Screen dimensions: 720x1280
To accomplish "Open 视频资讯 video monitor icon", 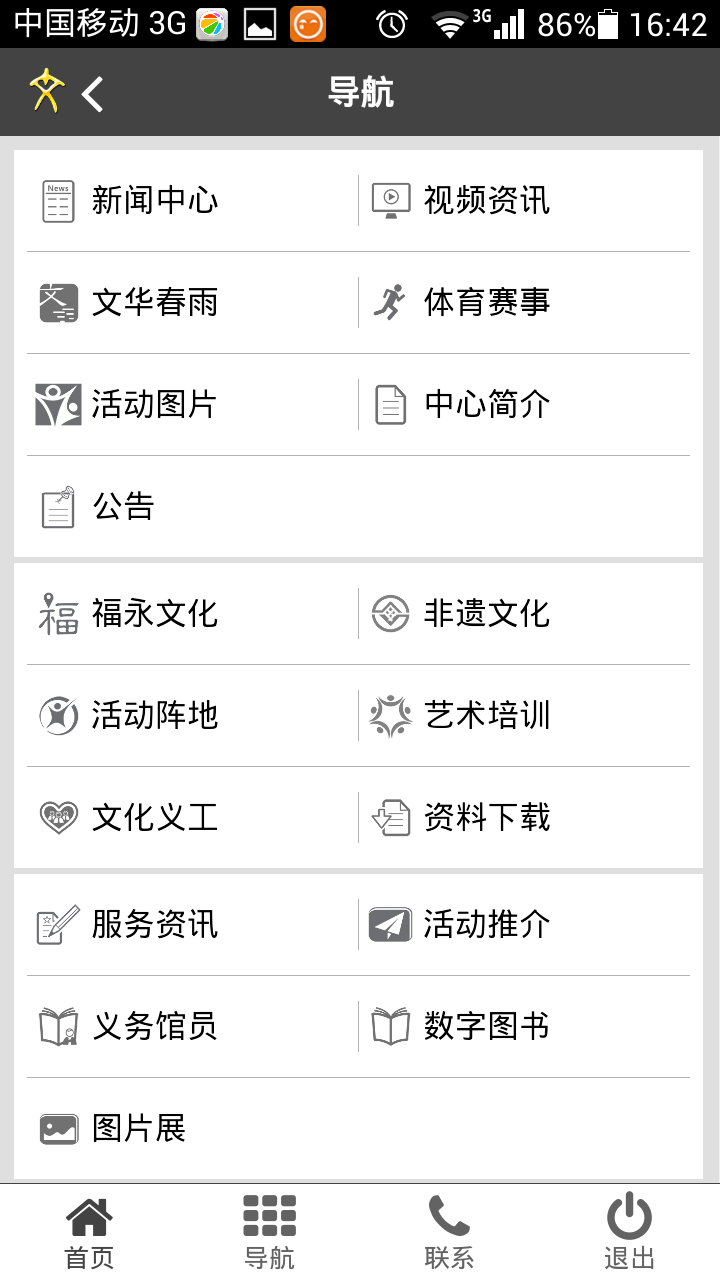I will point(391,201).
